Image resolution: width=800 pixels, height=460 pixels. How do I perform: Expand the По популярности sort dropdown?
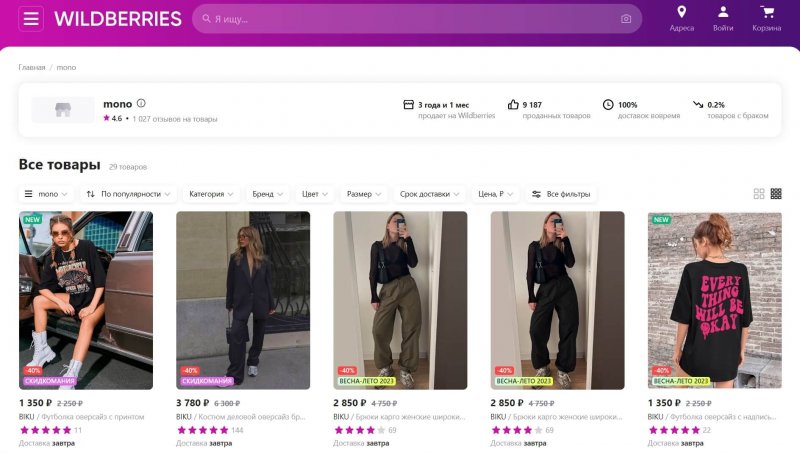click(x=129, y=194)
